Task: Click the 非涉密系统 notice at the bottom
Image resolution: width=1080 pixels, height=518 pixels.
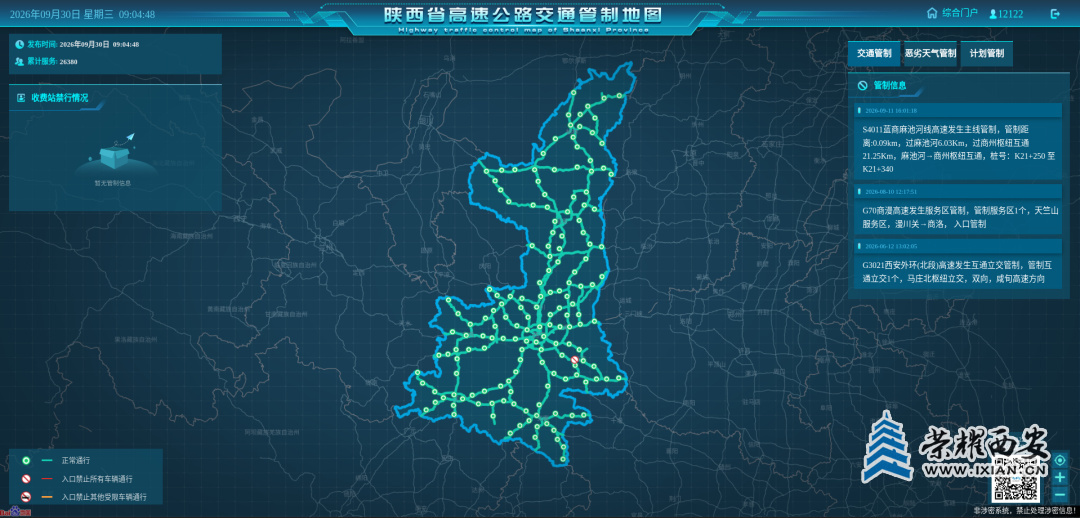Action: coord(1024,510)
